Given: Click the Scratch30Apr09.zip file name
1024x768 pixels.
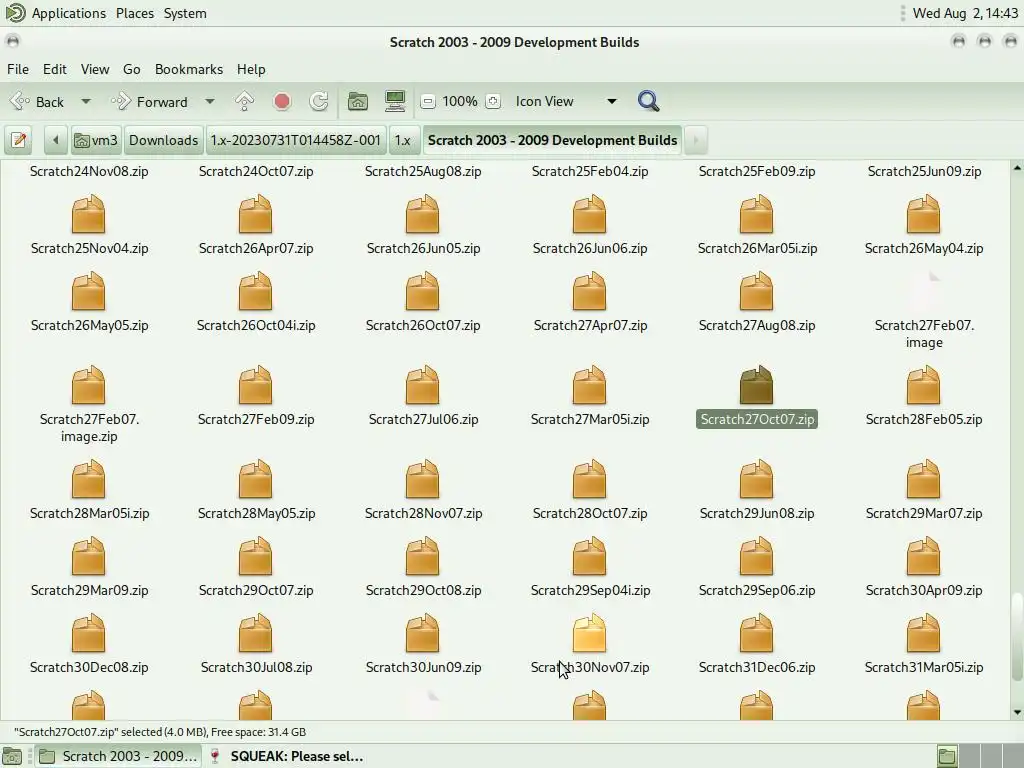Looking at the screenshot, I should 924,590.
